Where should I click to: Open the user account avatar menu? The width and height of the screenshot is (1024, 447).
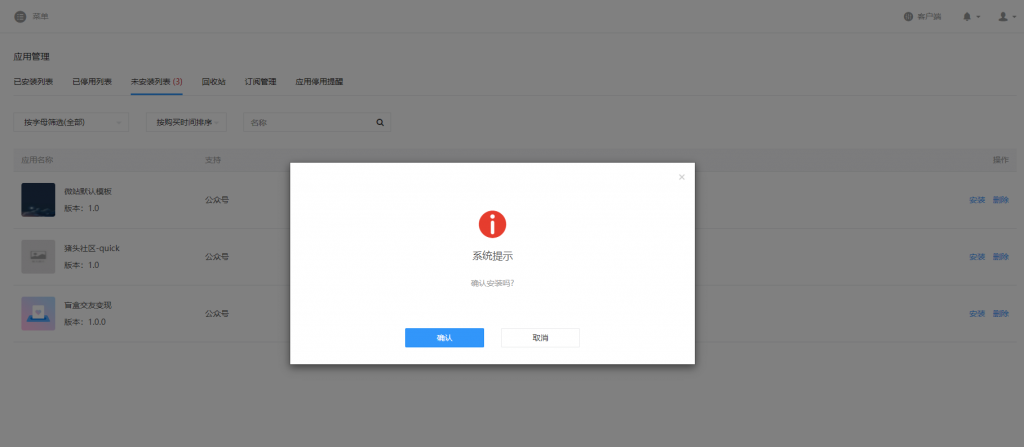point(1007,16)
